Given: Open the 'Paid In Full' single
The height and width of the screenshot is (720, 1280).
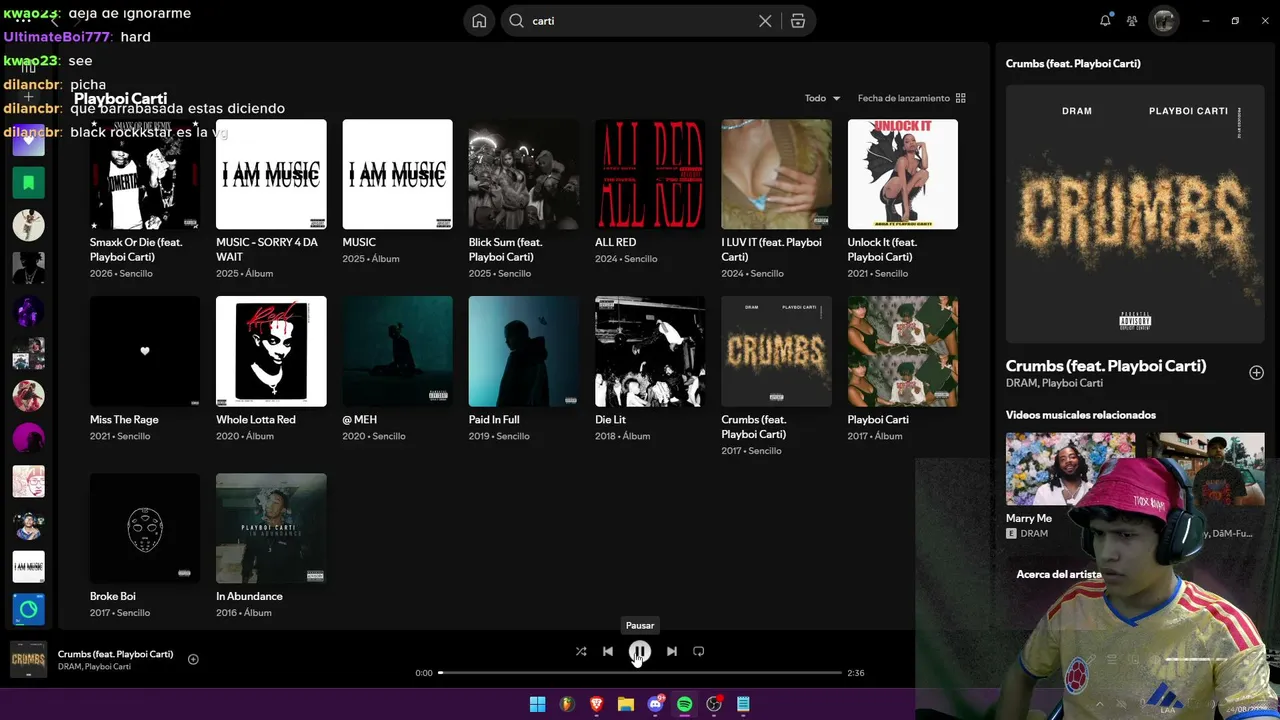Looking at the screenshot, I should (524, 351).
